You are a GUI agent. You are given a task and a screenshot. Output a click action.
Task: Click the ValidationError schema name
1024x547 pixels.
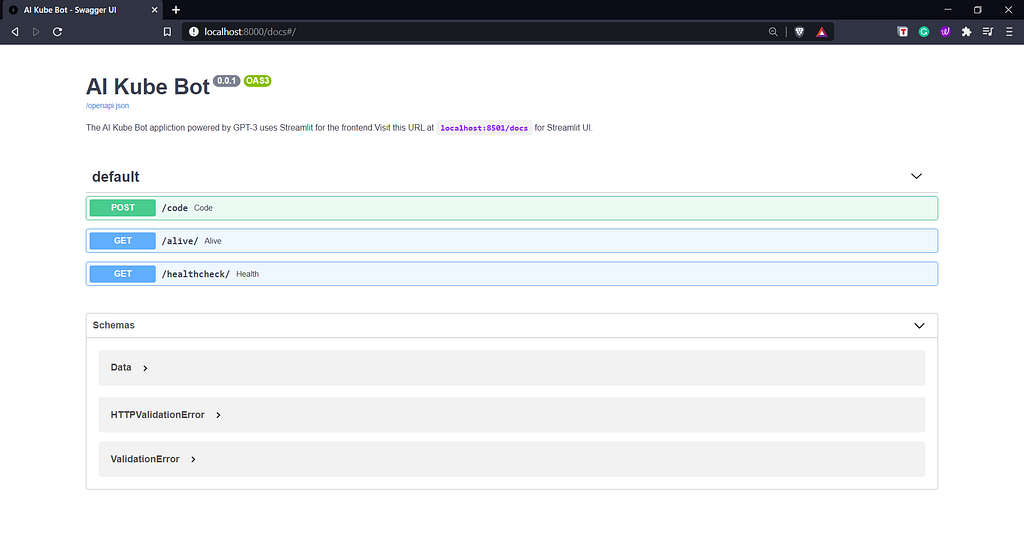coord(145,459)
